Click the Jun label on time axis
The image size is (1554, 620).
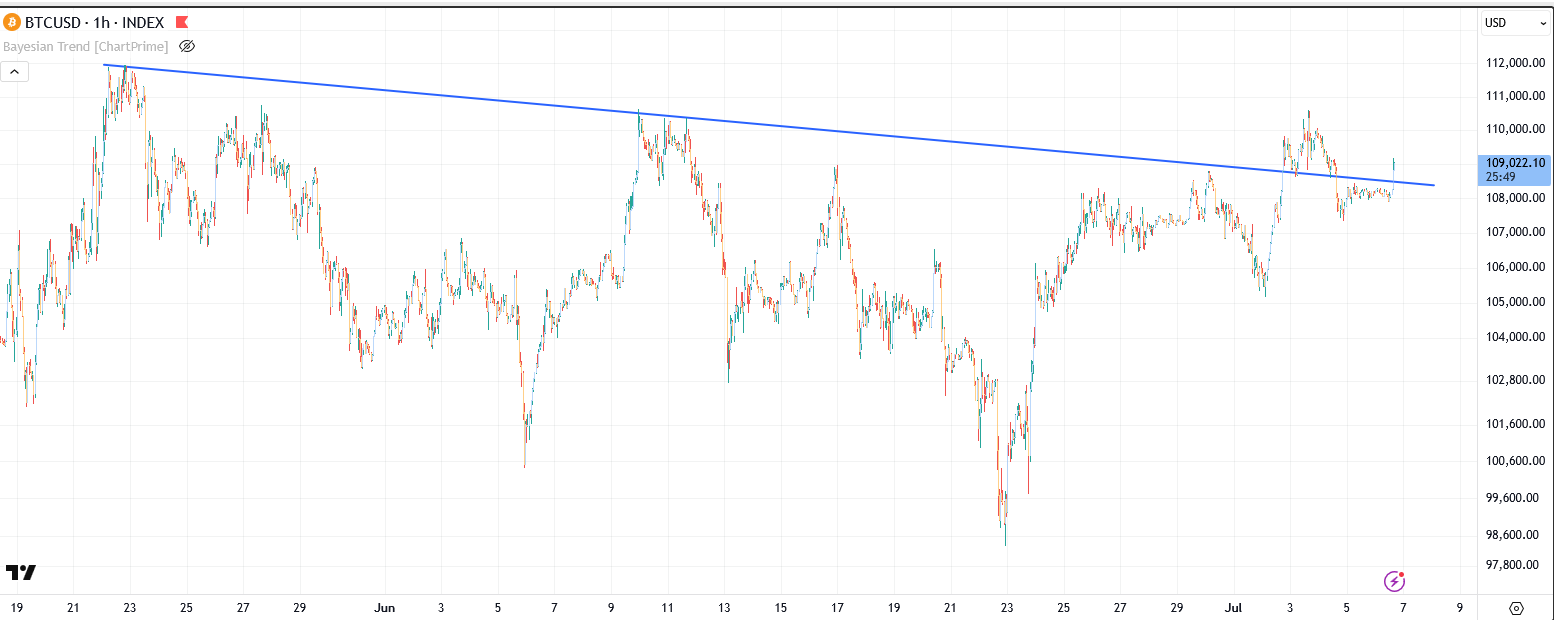[385, 607]
